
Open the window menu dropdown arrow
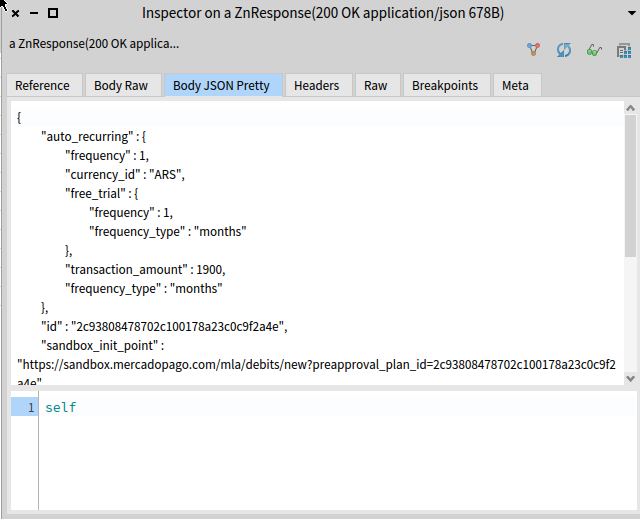pyautogui.click(x=631, y=13)
